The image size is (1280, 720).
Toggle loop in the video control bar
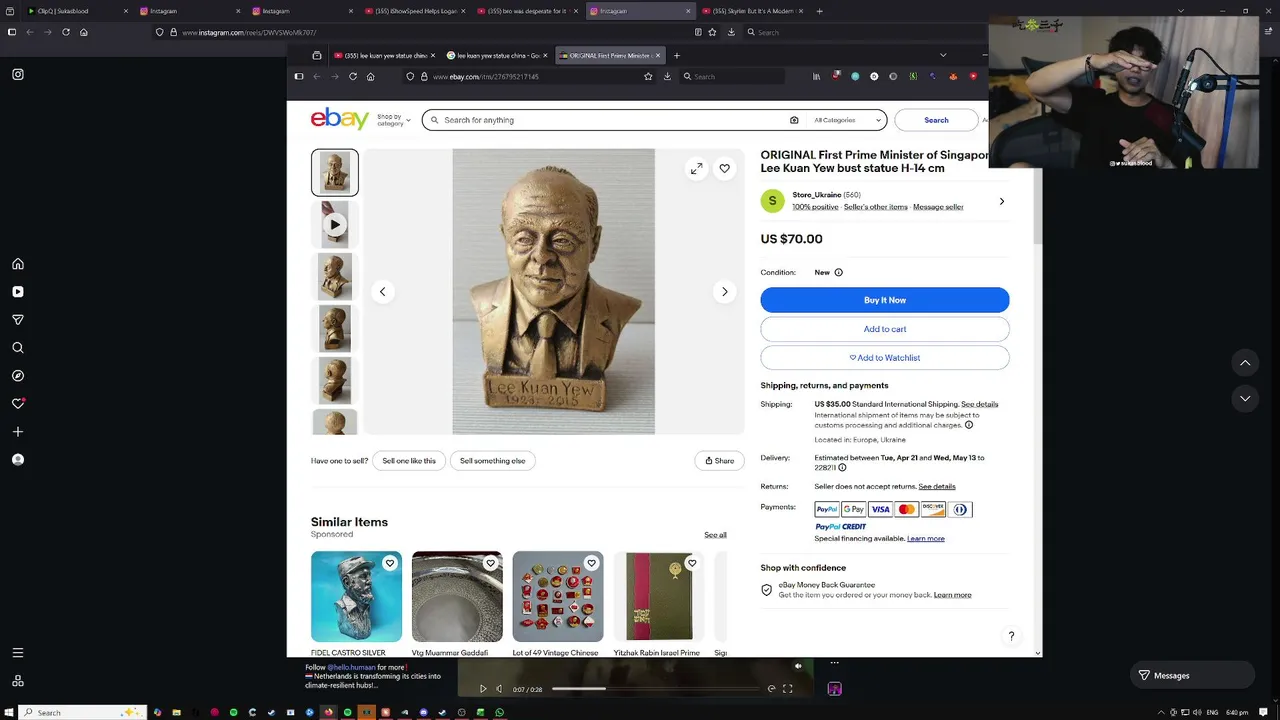pos(771,689)
